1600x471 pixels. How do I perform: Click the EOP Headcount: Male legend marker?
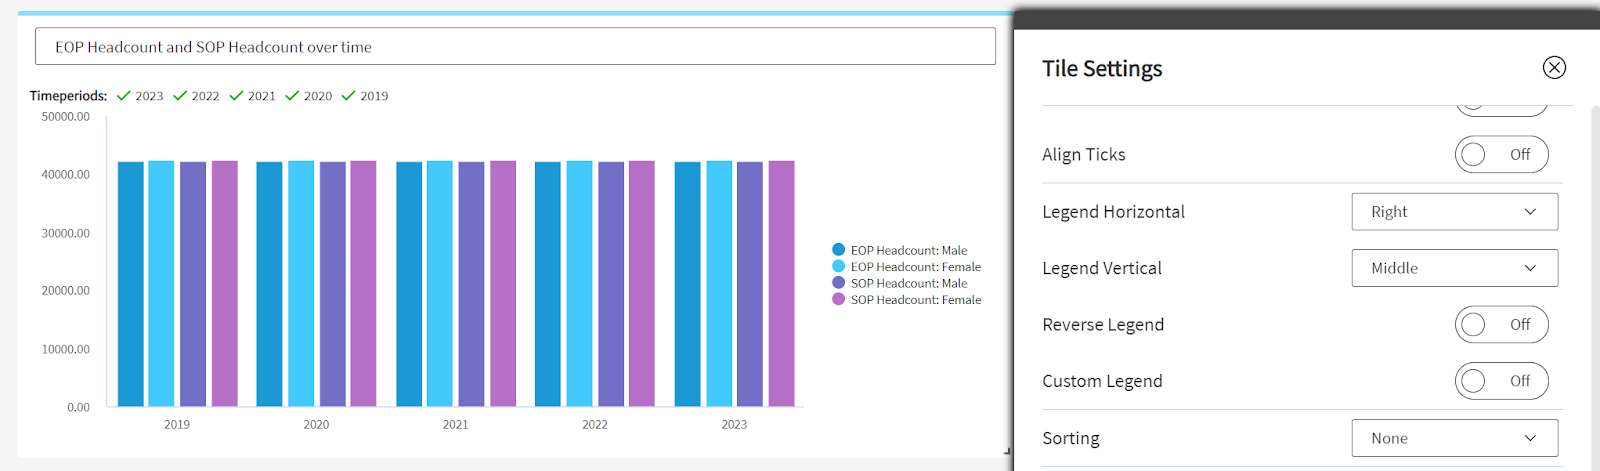click(838, 250)
